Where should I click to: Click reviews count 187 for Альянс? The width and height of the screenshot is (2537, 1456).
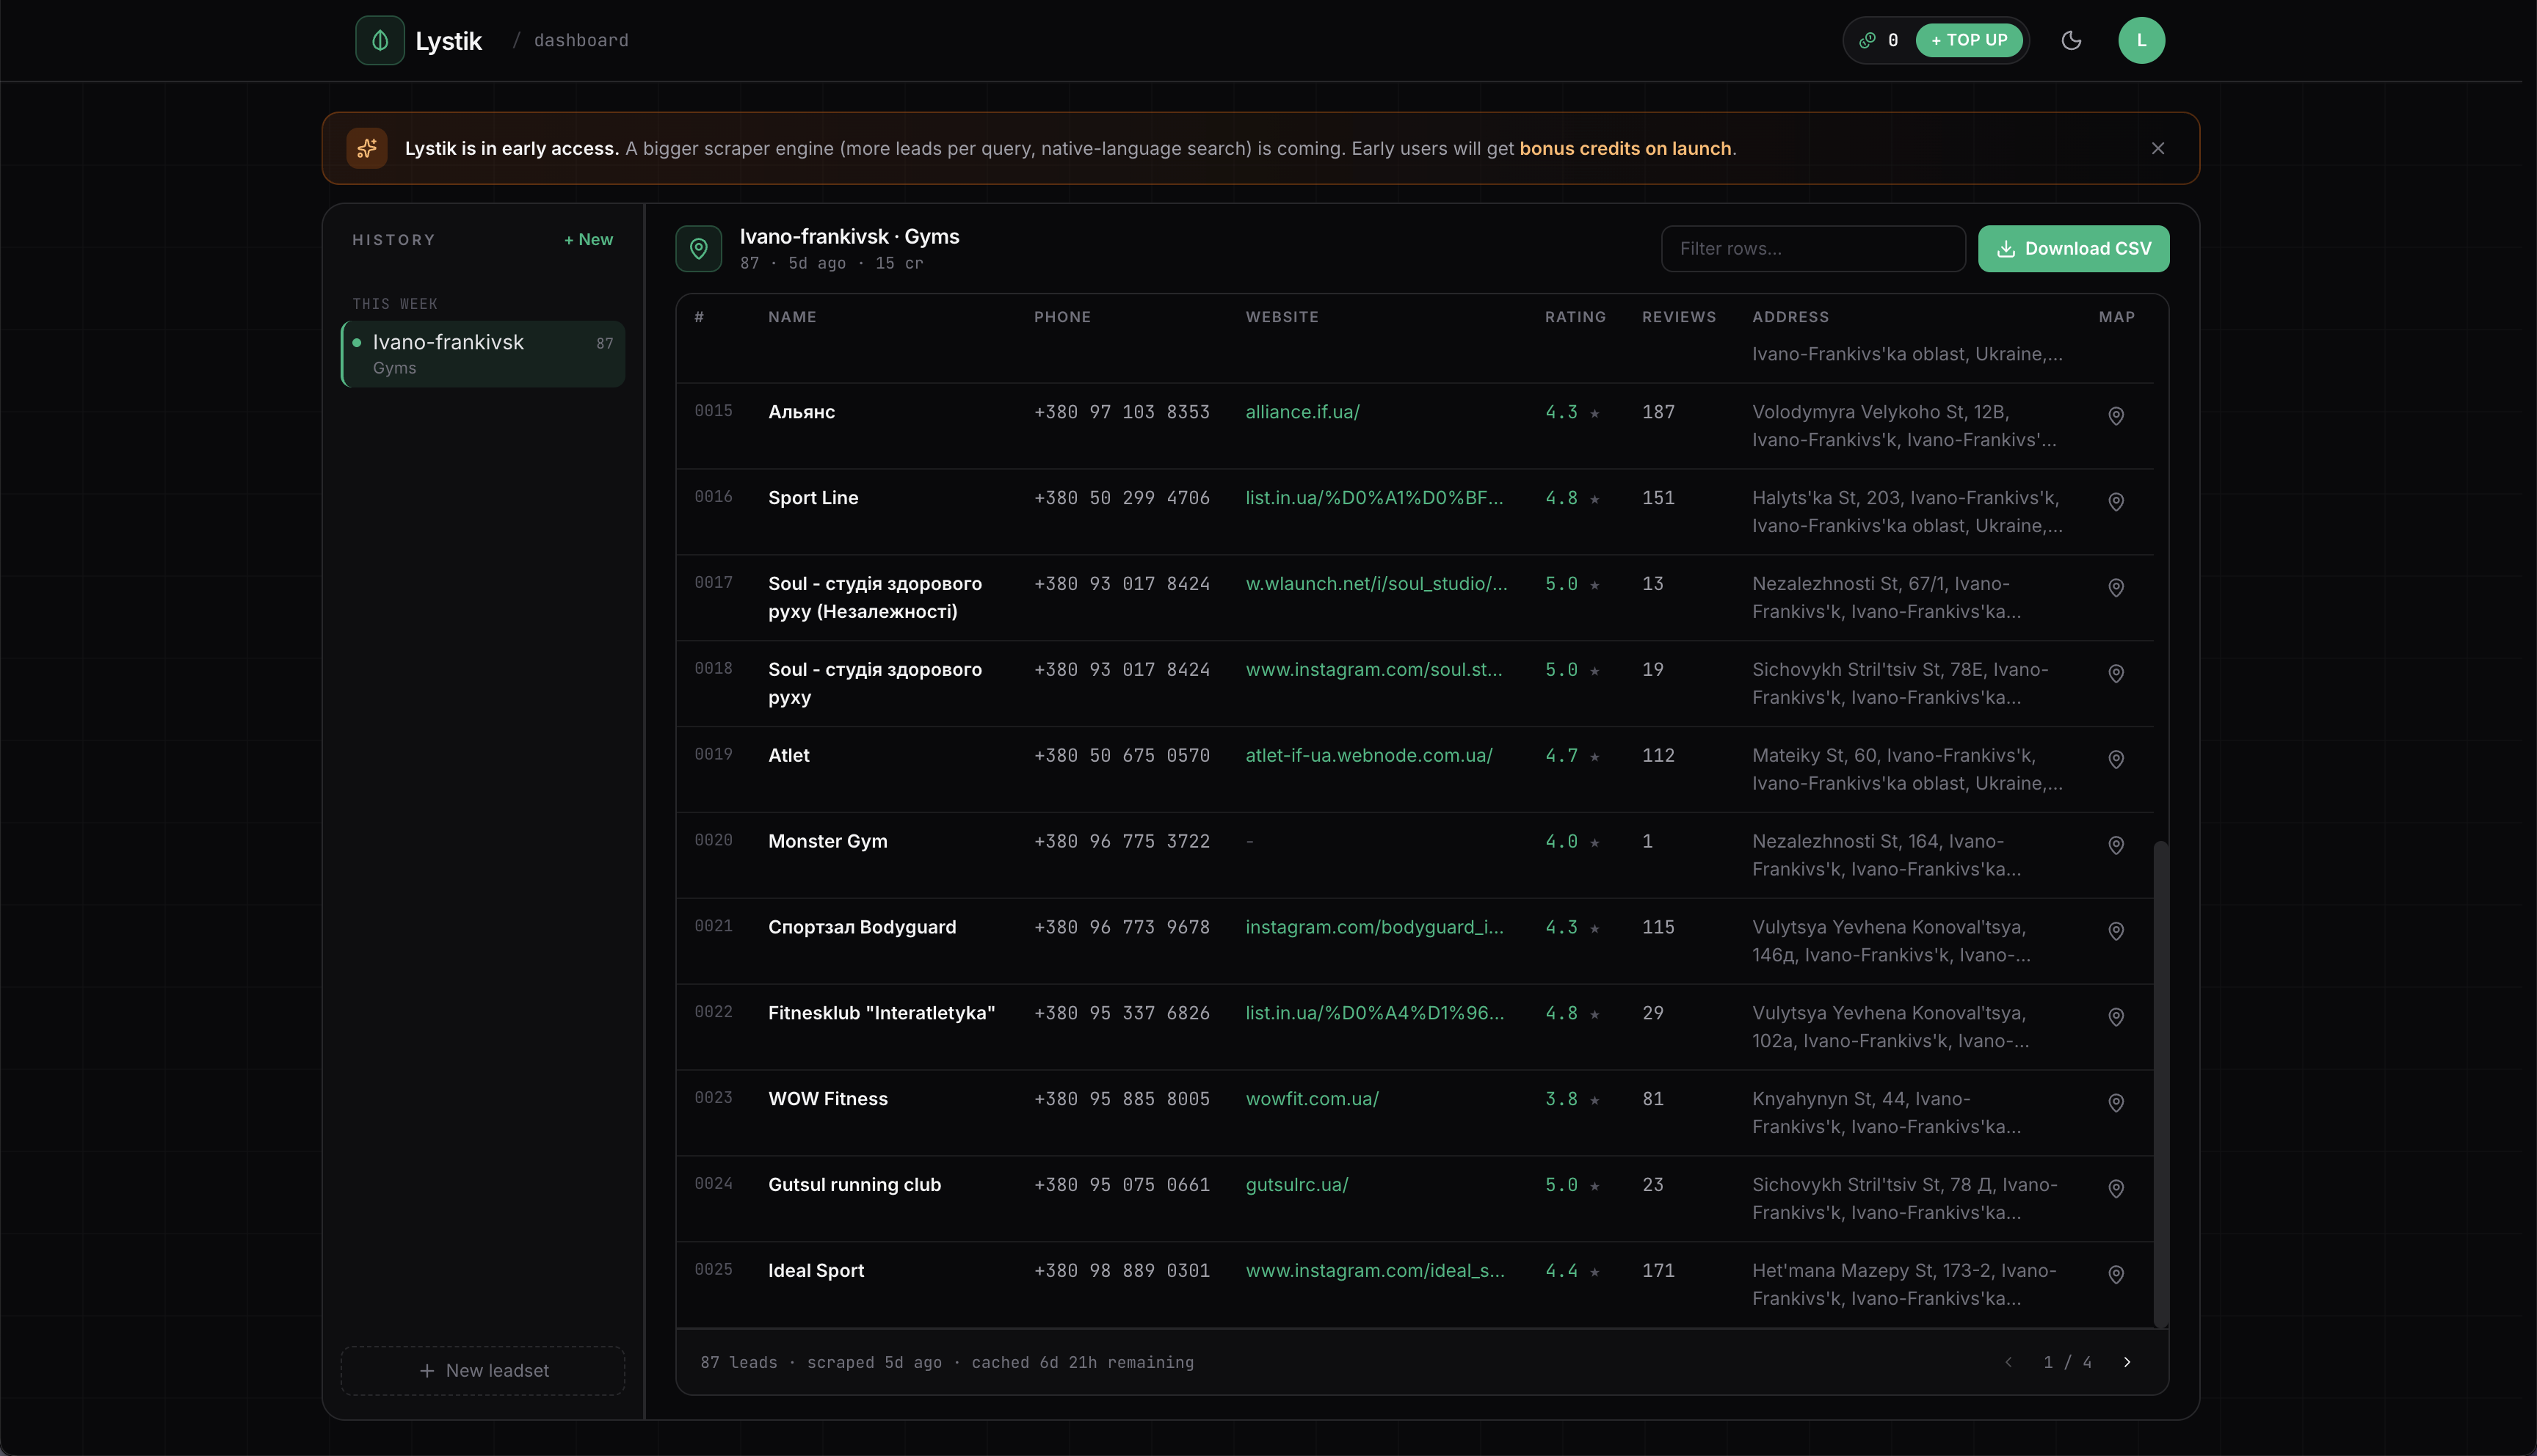[x=1658, y=412]
